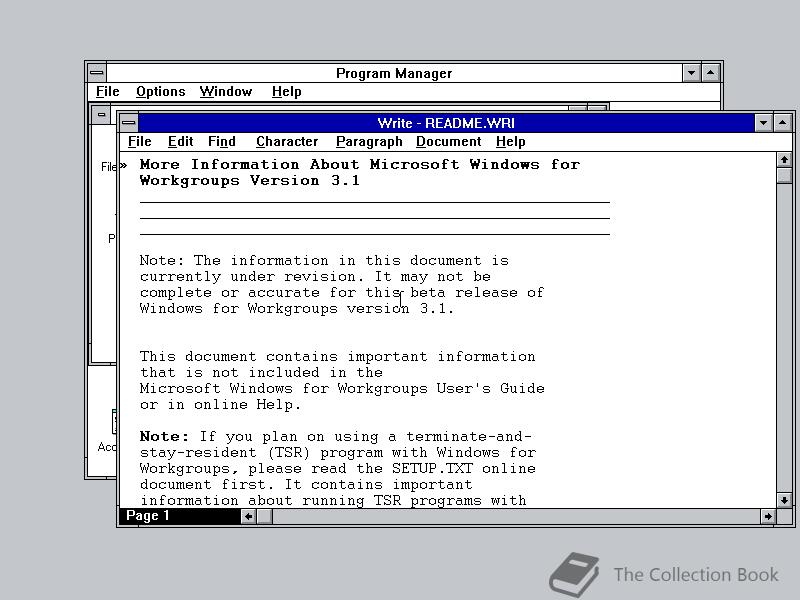Screen dimensions: 800x600
Task: Click the vertical scrollbar down arrow in Write
Action: click(784, 500)
